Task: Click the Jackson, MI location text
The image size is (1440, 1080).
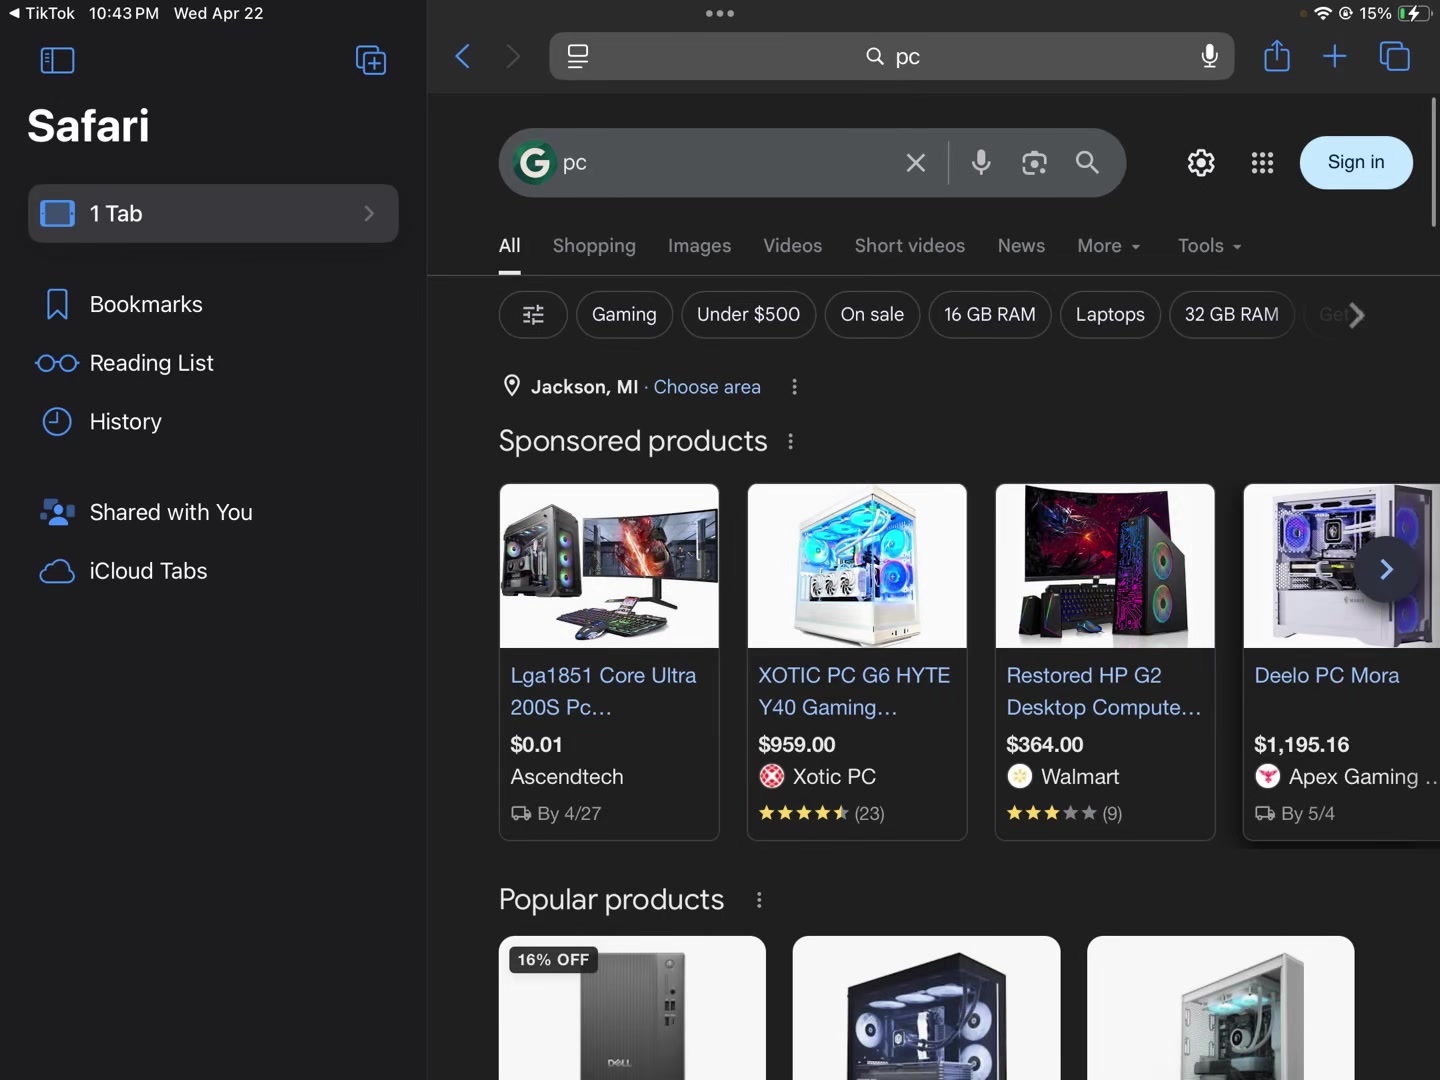Action: click(x=584, y=387)
